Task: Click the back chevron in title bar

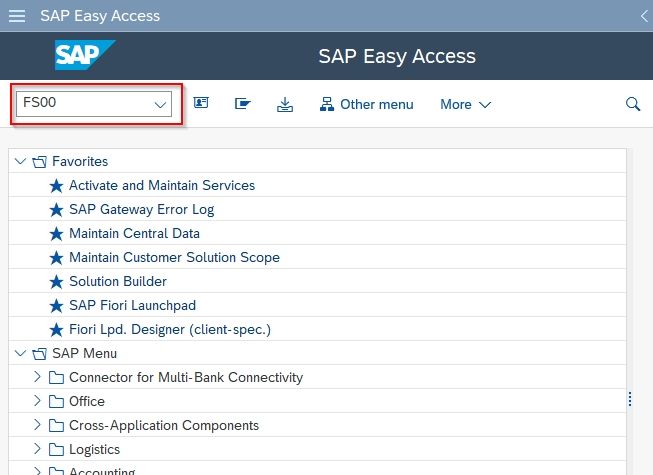Action: tap(644, 16)
